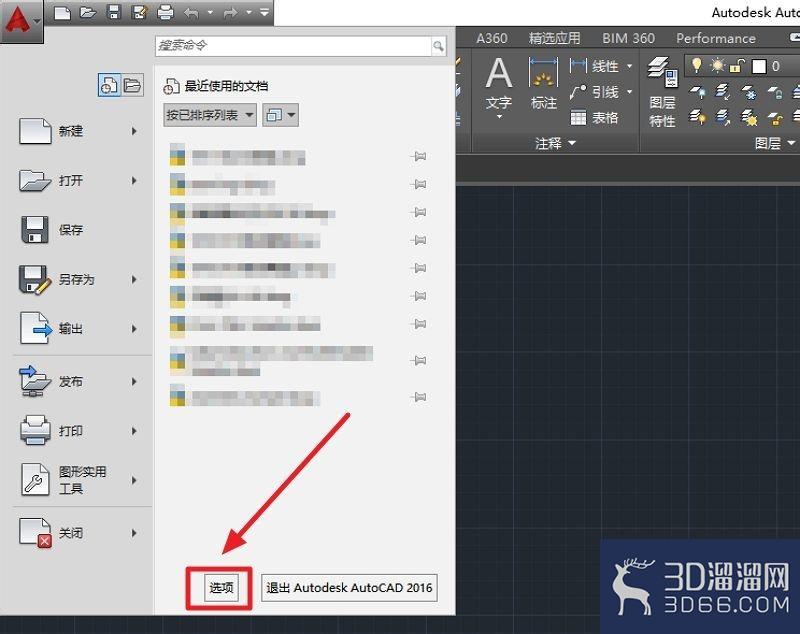800x634 pixels.
Task: Open Customize Quick Access Toolbar dropdown
Action: (x=264, y=12)
